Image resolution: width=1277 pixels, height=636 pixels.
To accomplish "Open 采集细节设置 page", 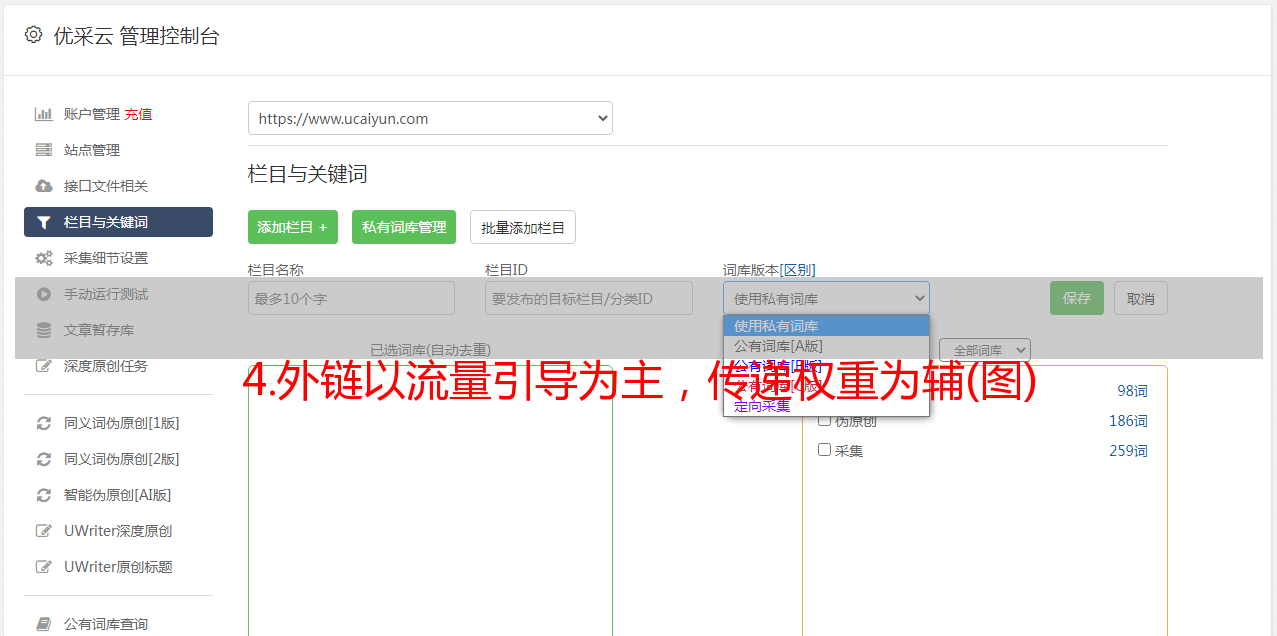I will pyautogui.click(x=106, y=258).
